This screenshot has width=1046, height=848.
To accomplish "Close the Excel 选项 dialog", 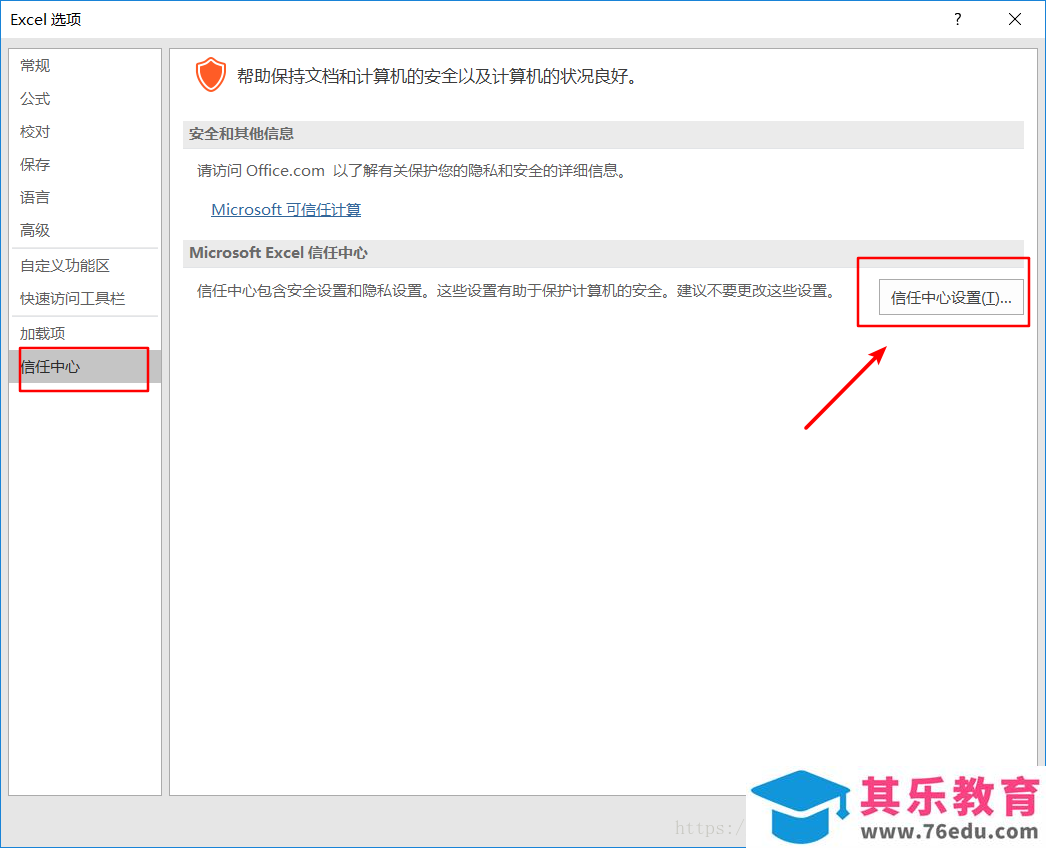I will 1014,19.
